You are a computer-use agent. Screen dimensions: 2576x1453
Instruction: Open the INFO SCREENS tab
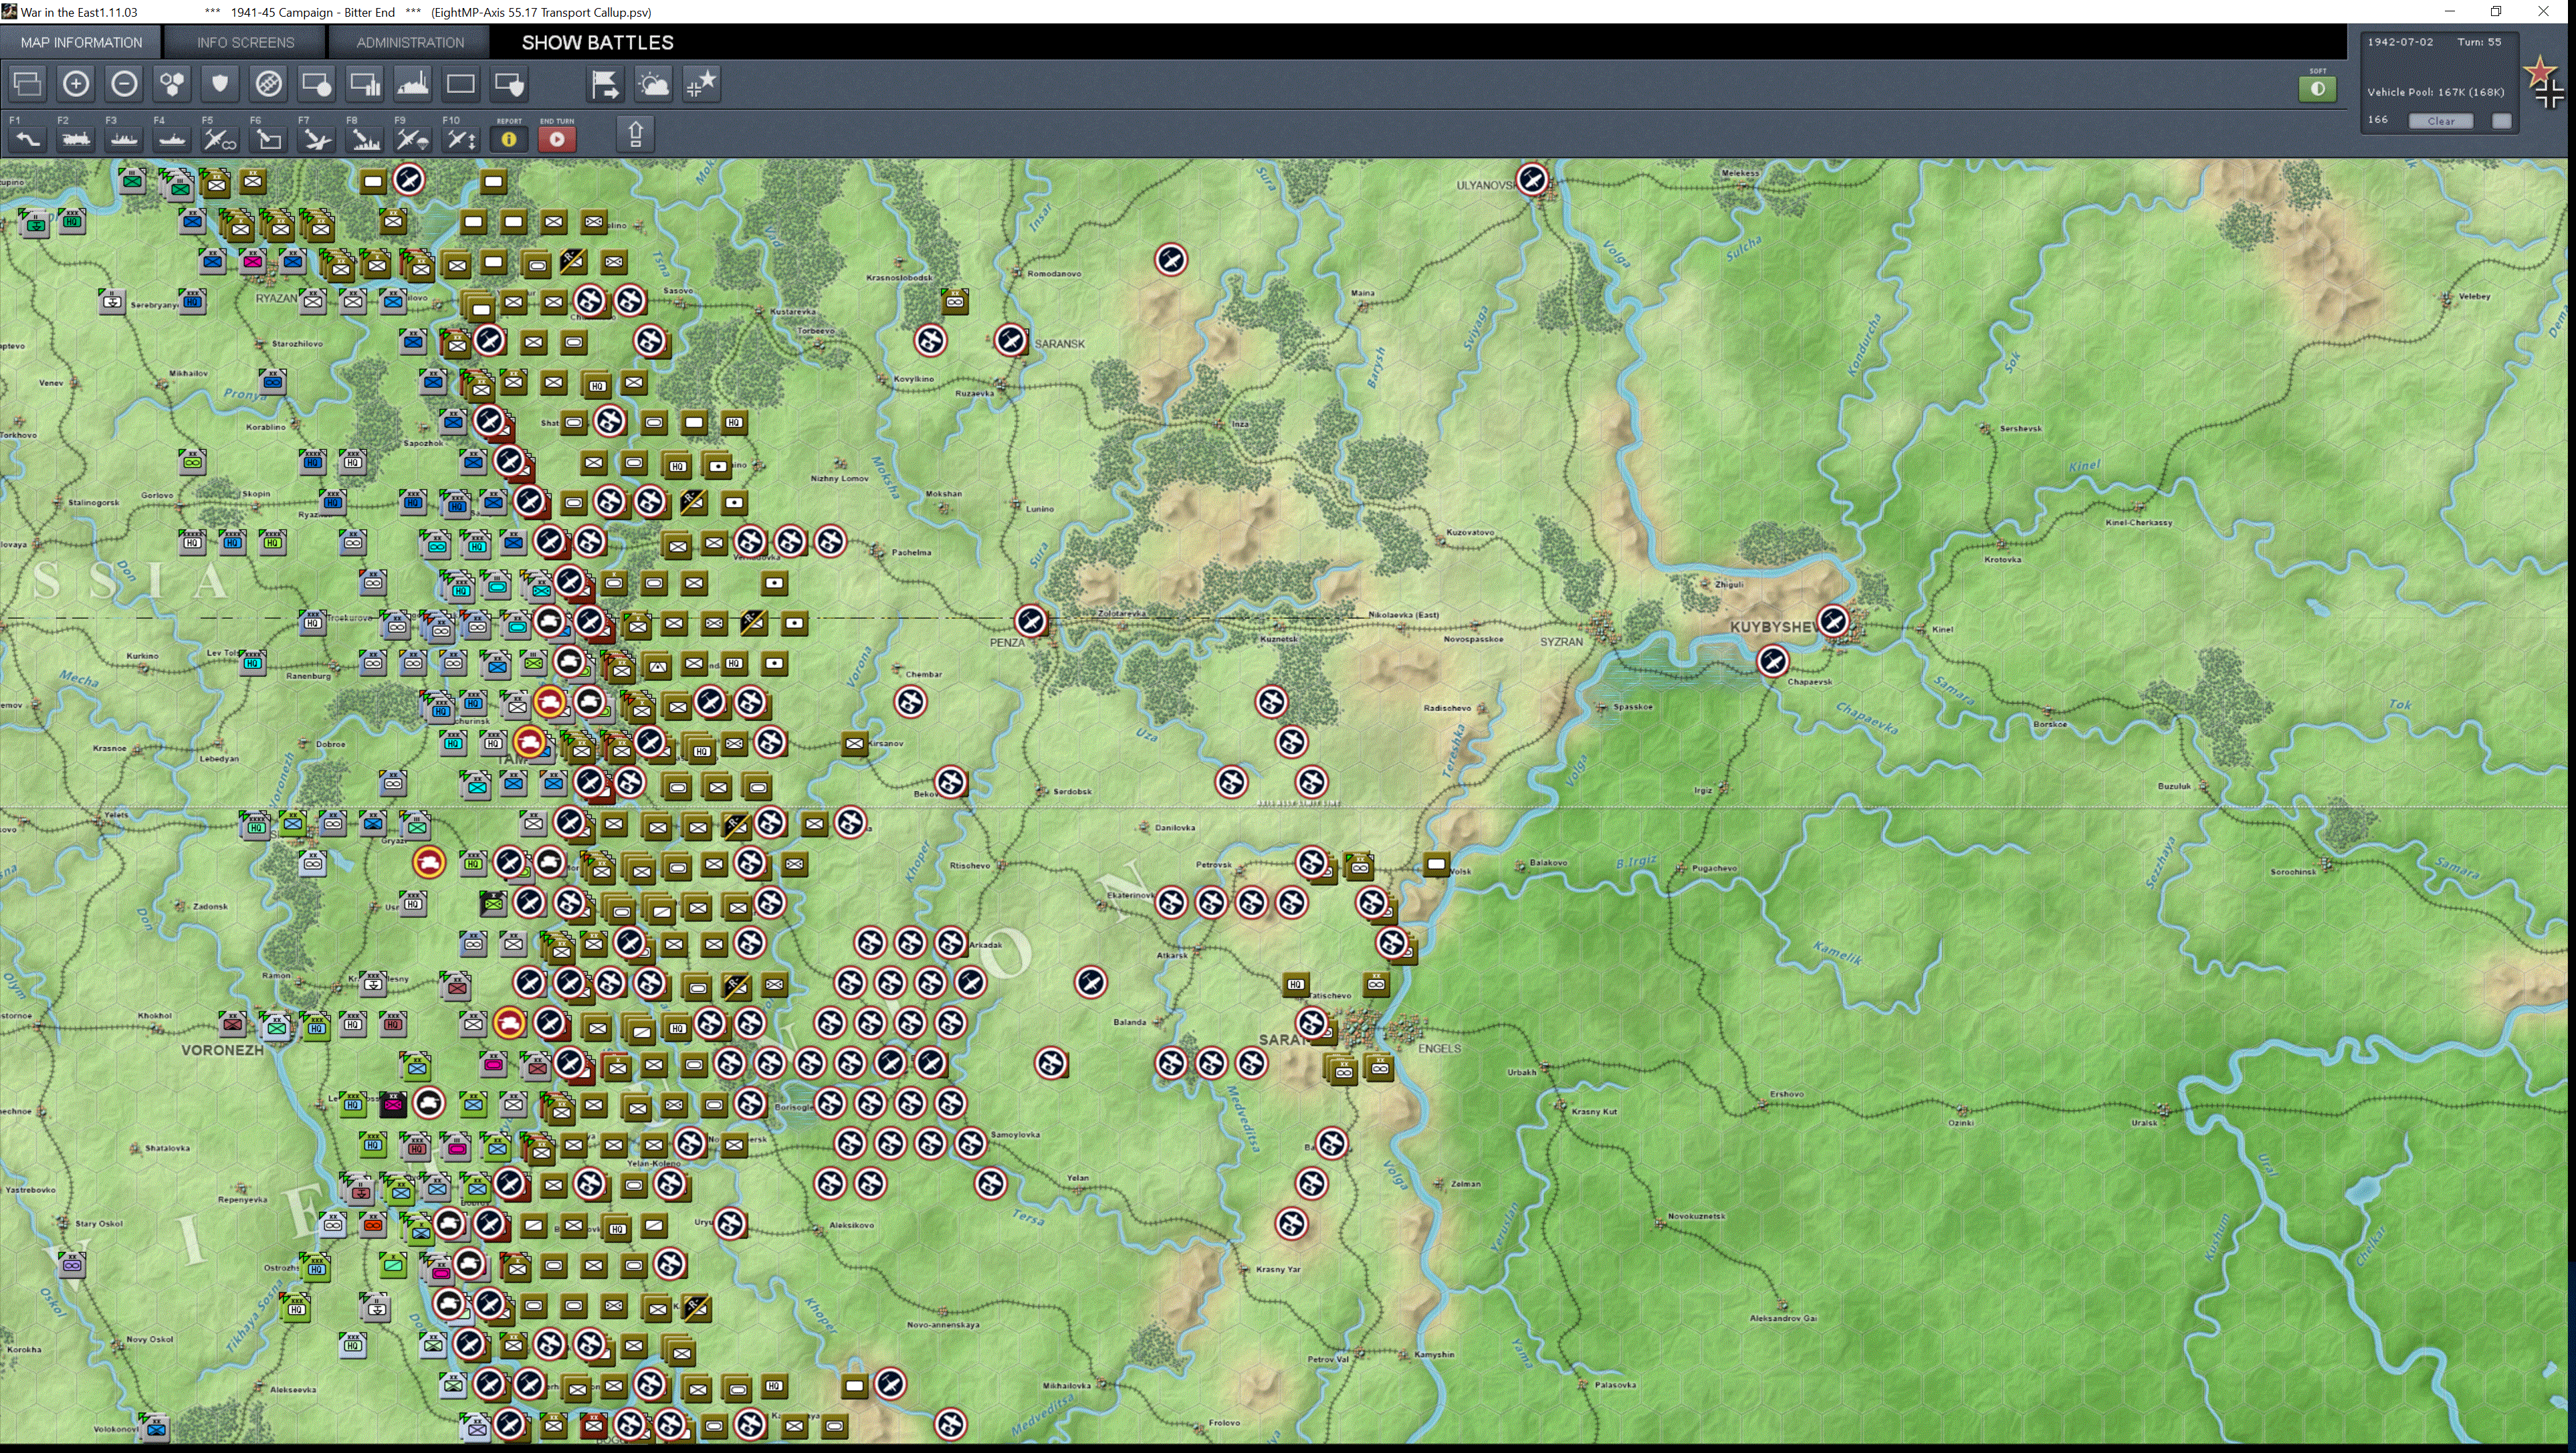coord(245,42)
